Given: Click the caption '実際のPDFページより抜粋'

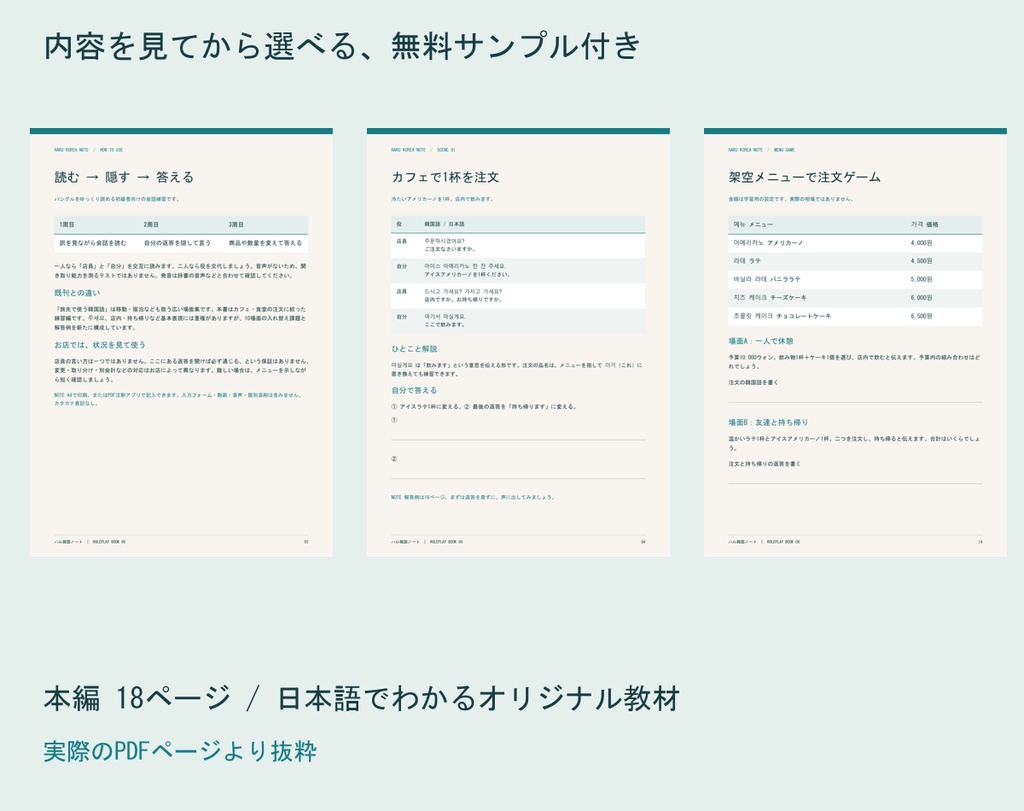Looking at the screenshot, I should [180, 751].
